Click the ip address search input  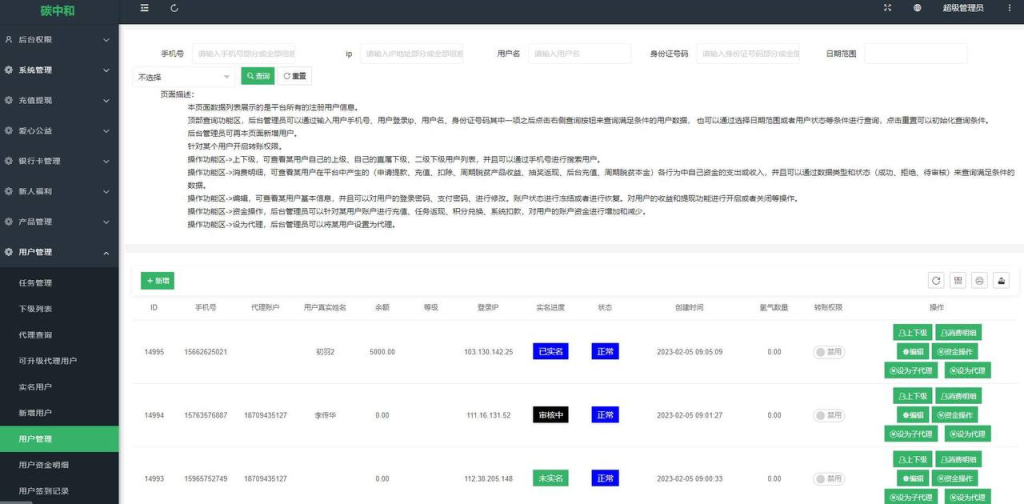point(411,54)
